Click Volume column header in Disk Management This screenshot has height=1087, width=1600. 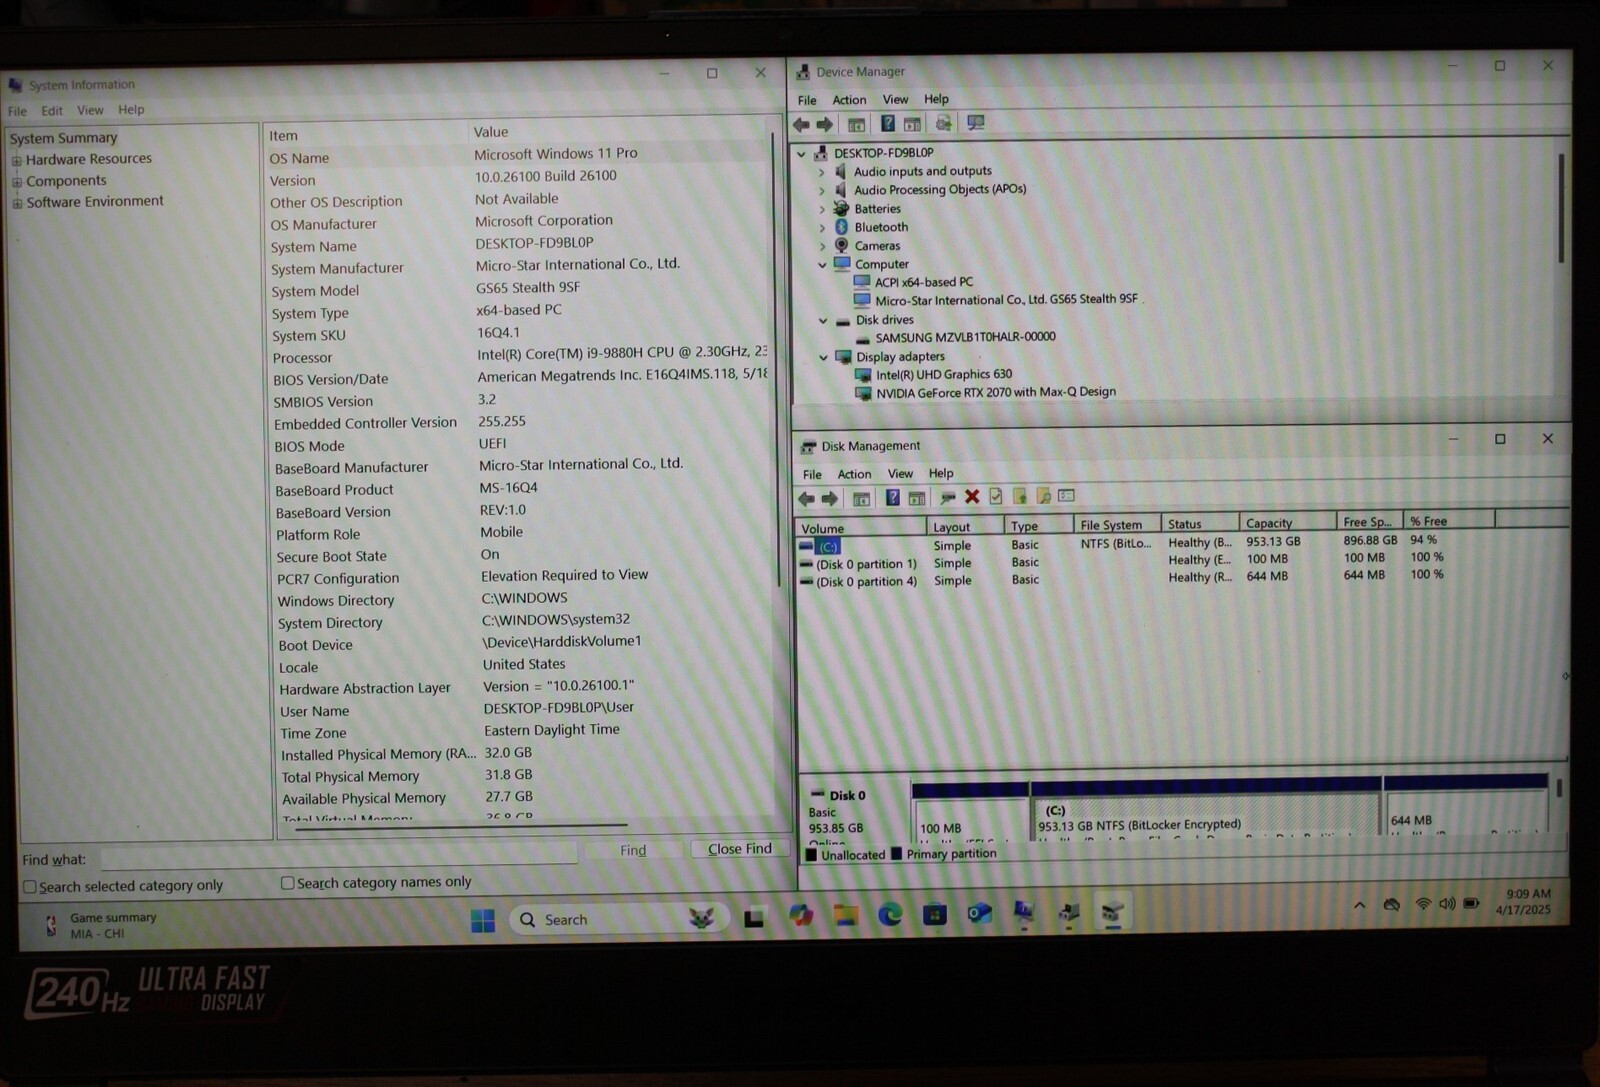point(860,528)
